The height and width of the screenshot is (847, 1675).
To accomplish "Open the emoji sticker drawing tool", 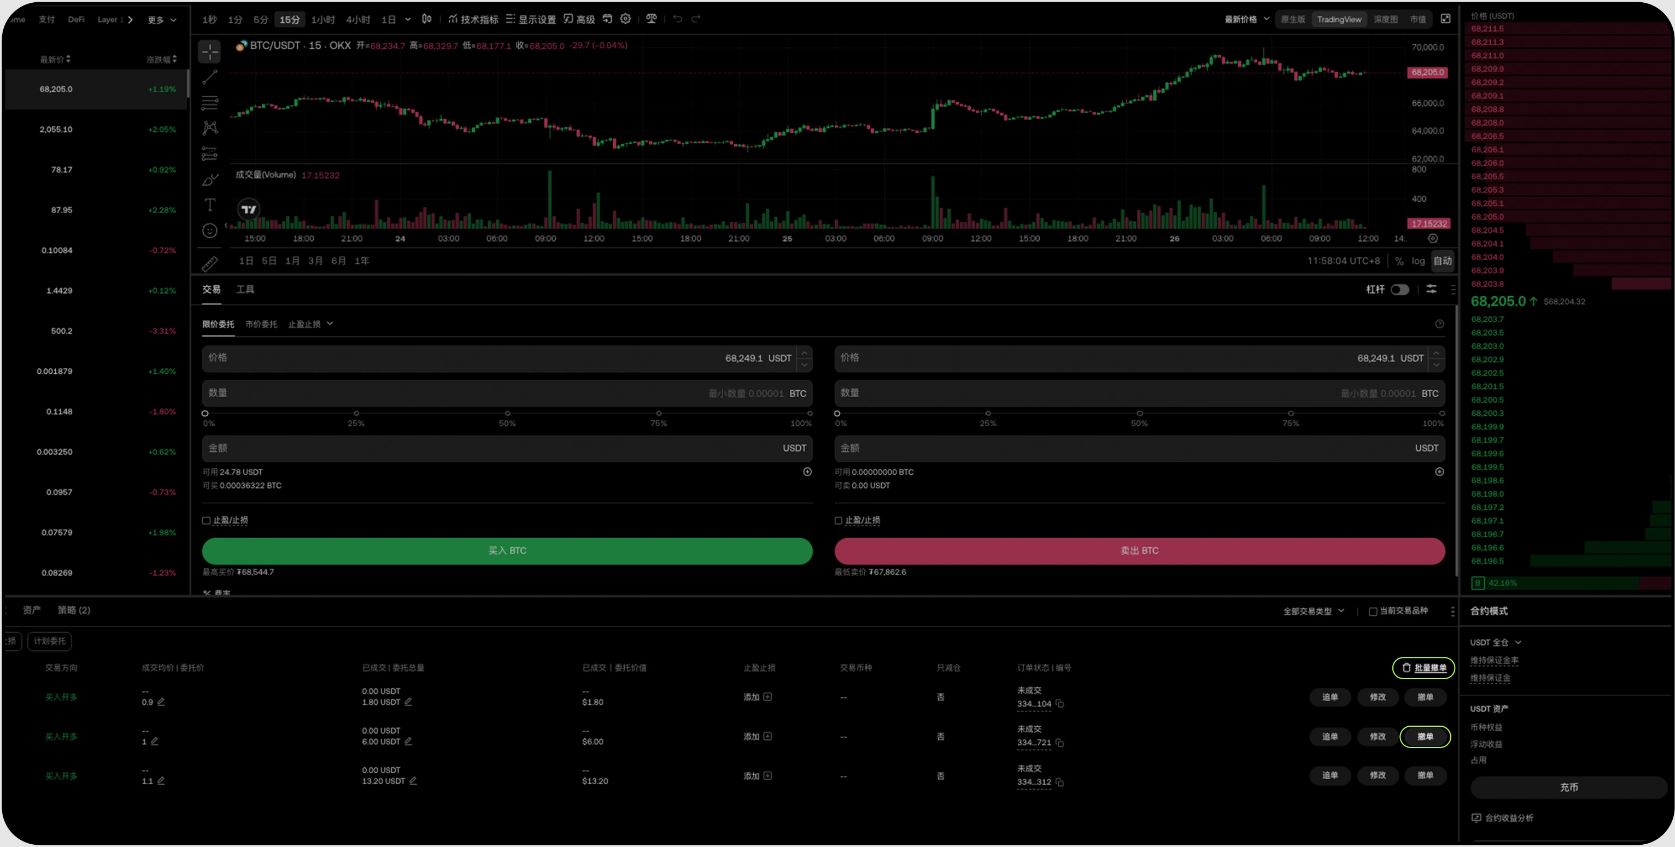I will (210, 231).
